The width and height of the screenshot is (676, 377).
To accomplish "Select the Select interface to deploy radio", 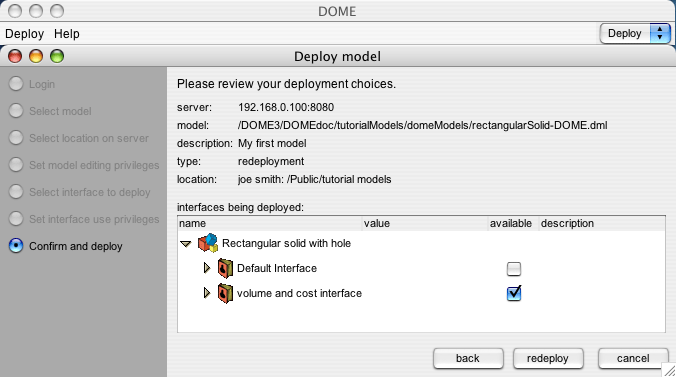I will pyautogui.click(x=16, y=192).
